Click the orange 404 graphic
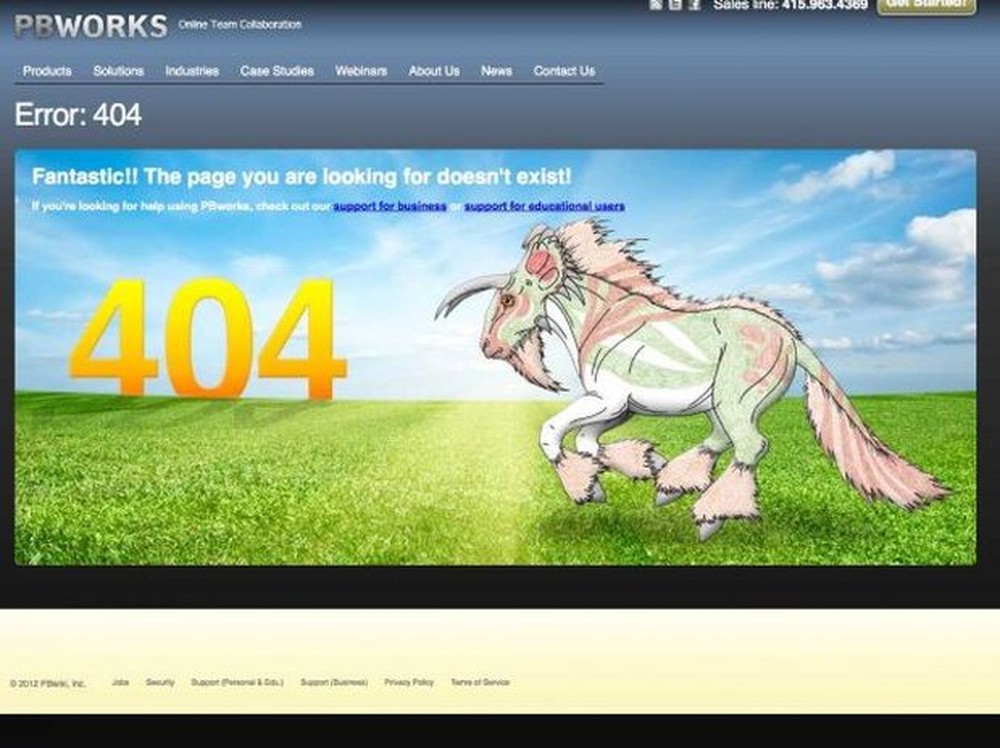This screenshot has height=748, width=1000. point(210,340)
